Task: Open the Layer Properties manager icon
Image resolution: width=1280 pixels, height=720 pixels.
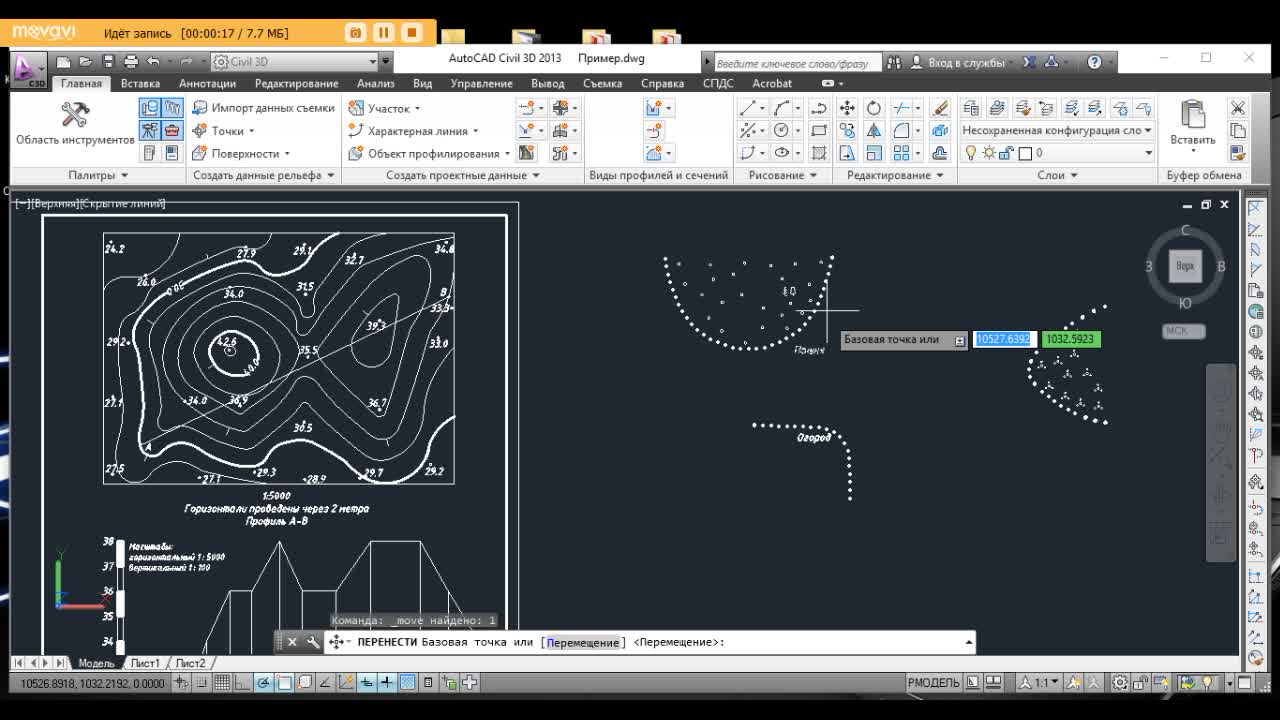Action: pyautogui.click(x=970, y=108)
